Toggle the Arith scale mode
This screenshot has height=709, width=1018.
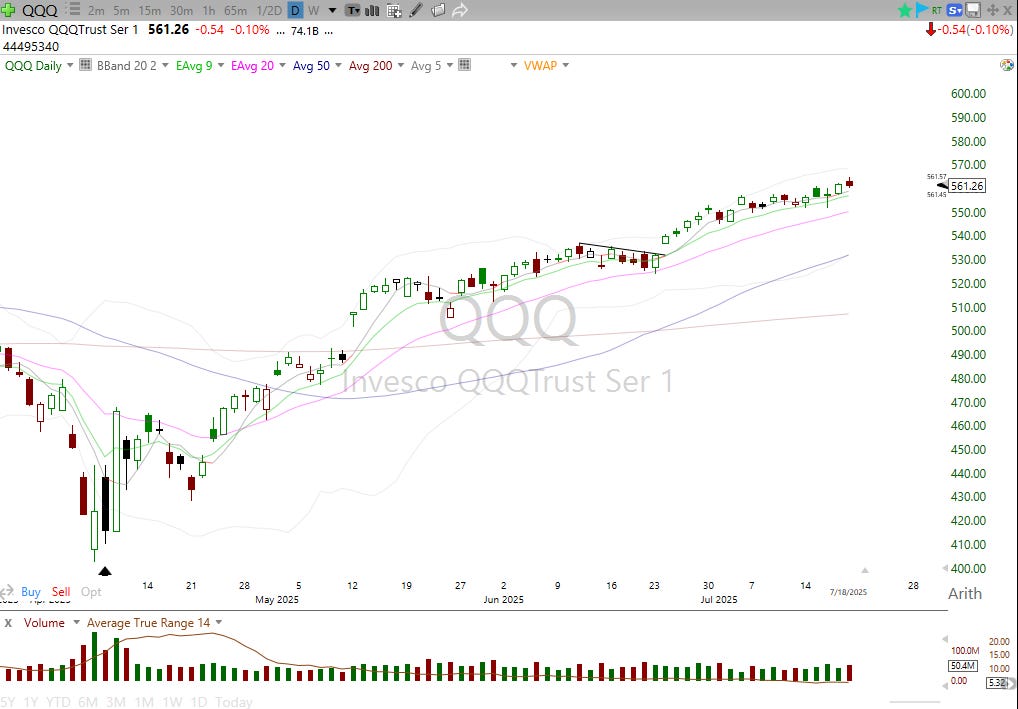coord(965,593)
